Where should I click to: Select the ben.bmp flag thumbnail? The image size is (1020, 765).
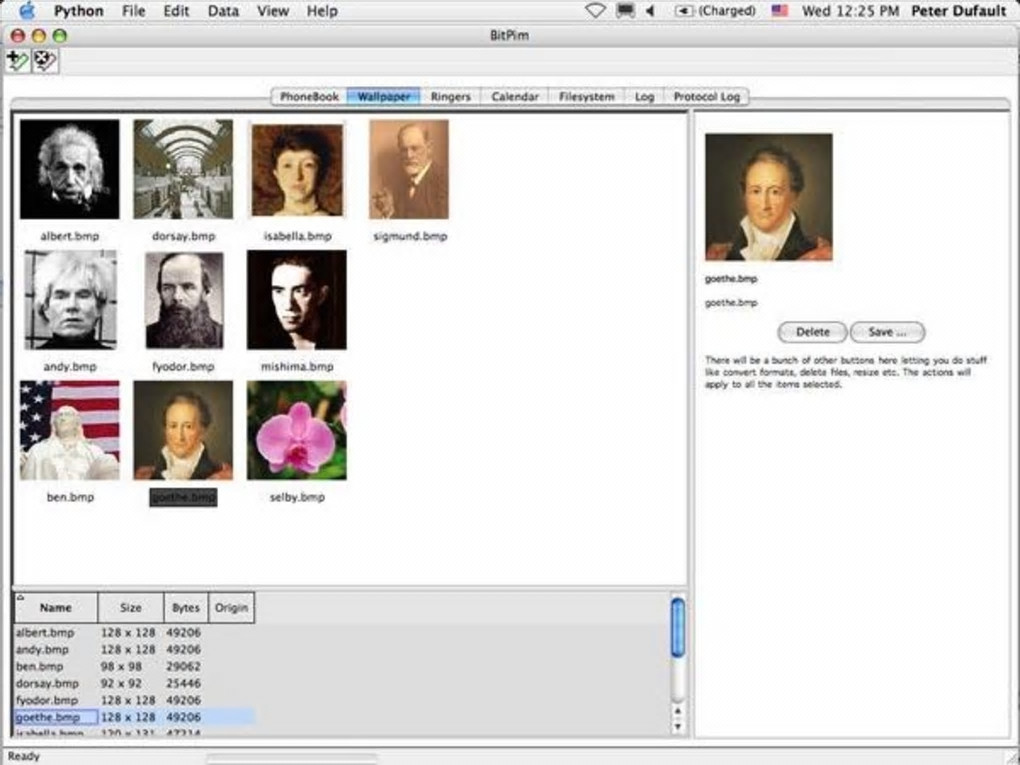70,431
